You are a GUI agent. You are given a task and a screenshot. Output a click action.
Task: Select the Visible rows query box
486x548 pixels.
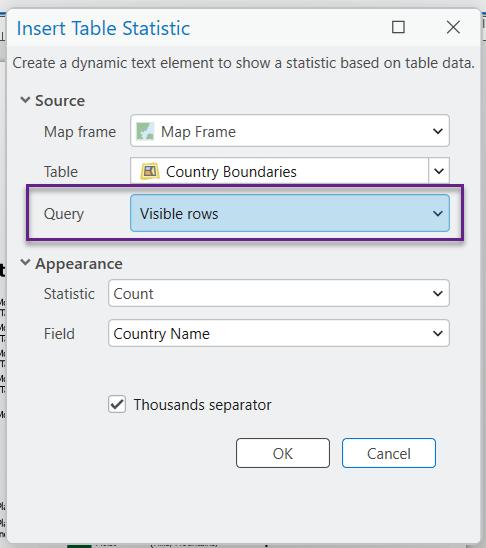(x=290, y=213)
